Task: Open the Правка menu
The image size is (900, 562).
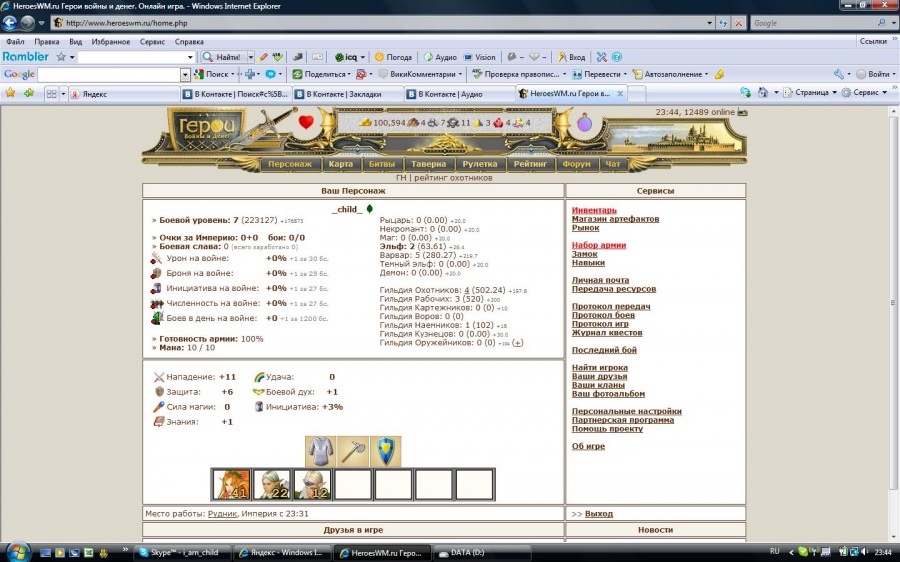Action: coord(46,41)
